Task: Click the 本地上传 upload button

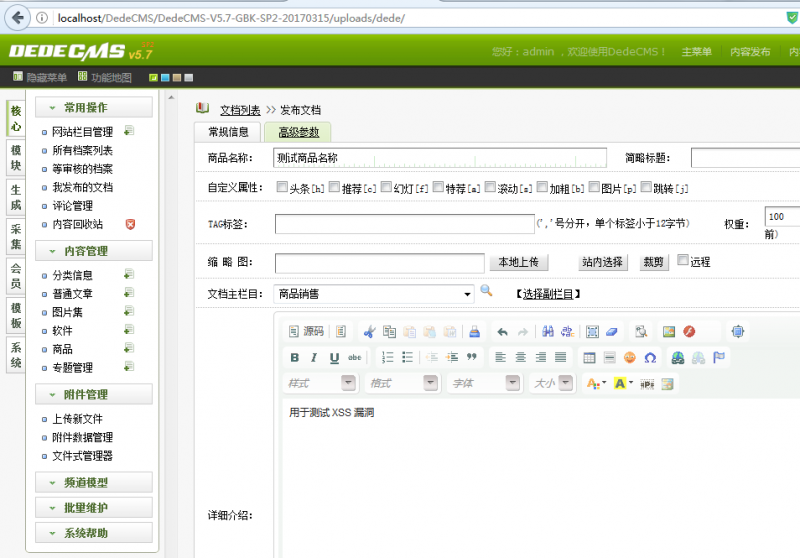Action: pos(518,262)
